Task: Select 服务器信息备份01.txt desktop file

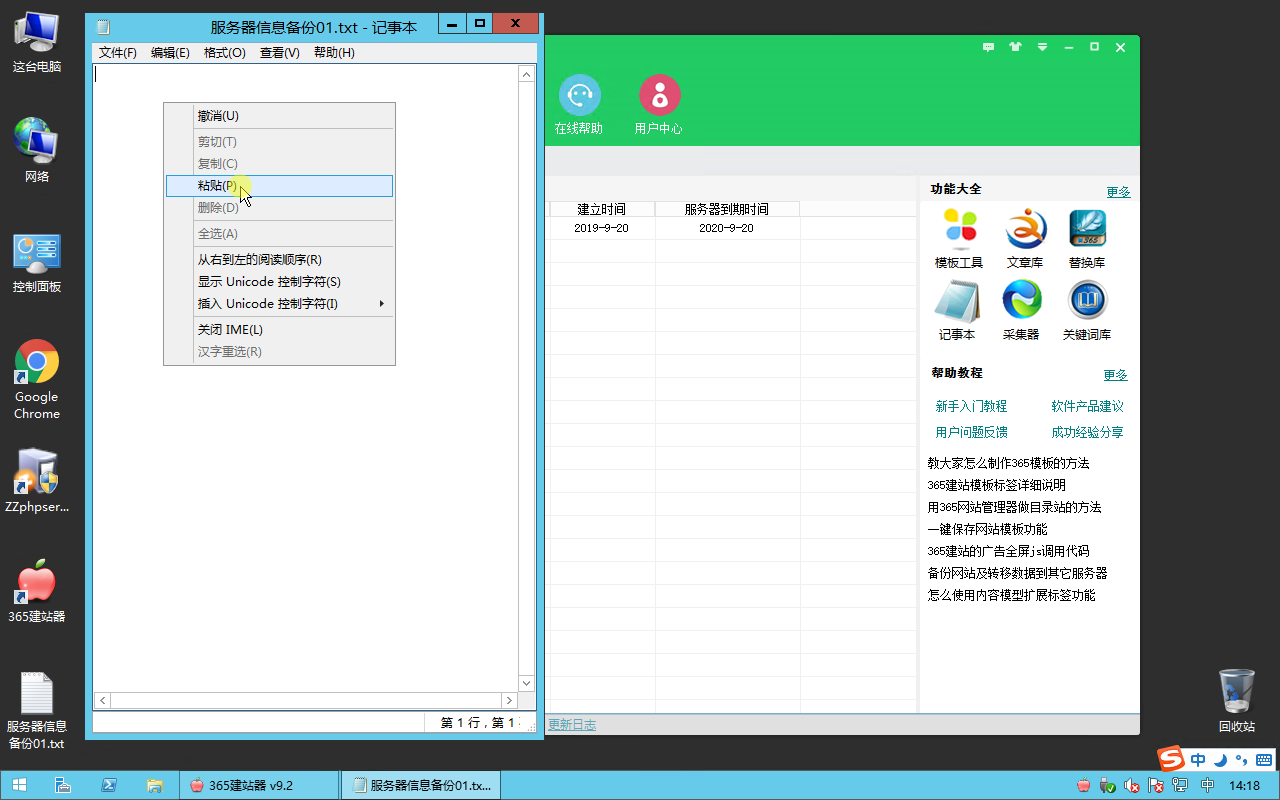Action: (x=37, y=711)
